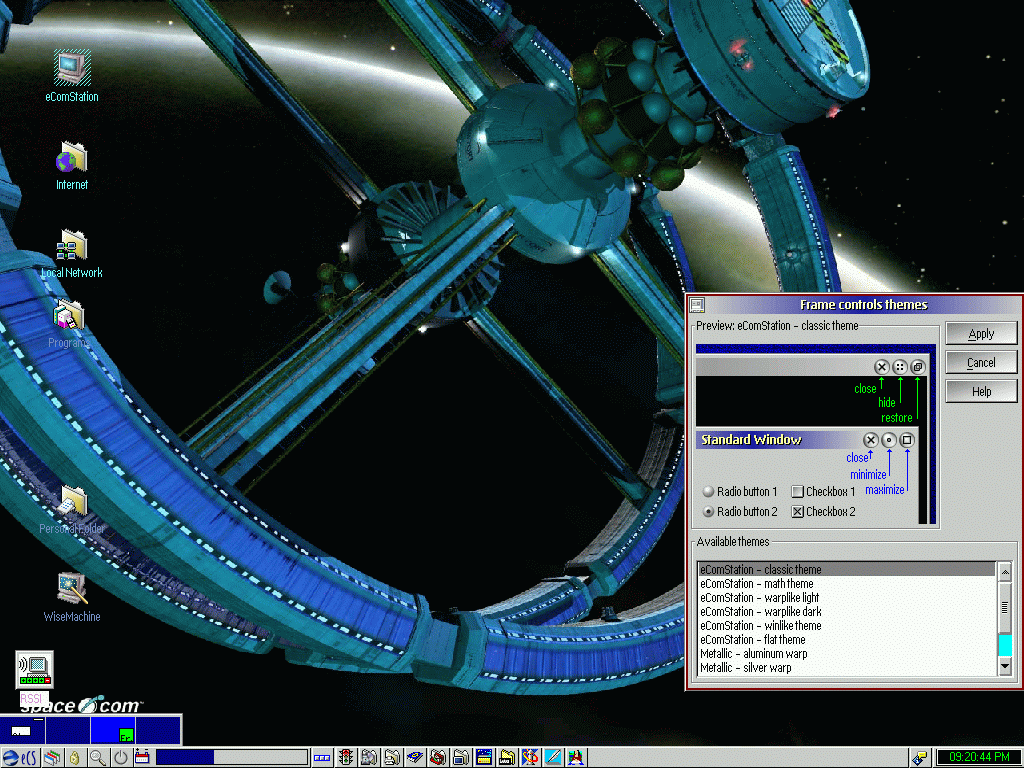Screen dimensions: 1024x768
Task: Click the magnifier search icon on taskbar
Action: [x=97, y=758]
